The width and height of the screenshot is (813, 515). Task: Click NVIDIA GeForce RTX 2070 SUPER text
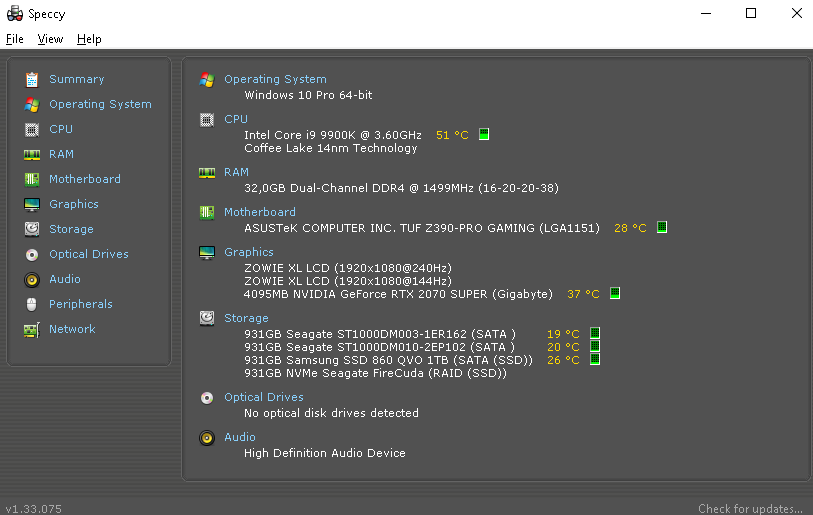point(398,295)
